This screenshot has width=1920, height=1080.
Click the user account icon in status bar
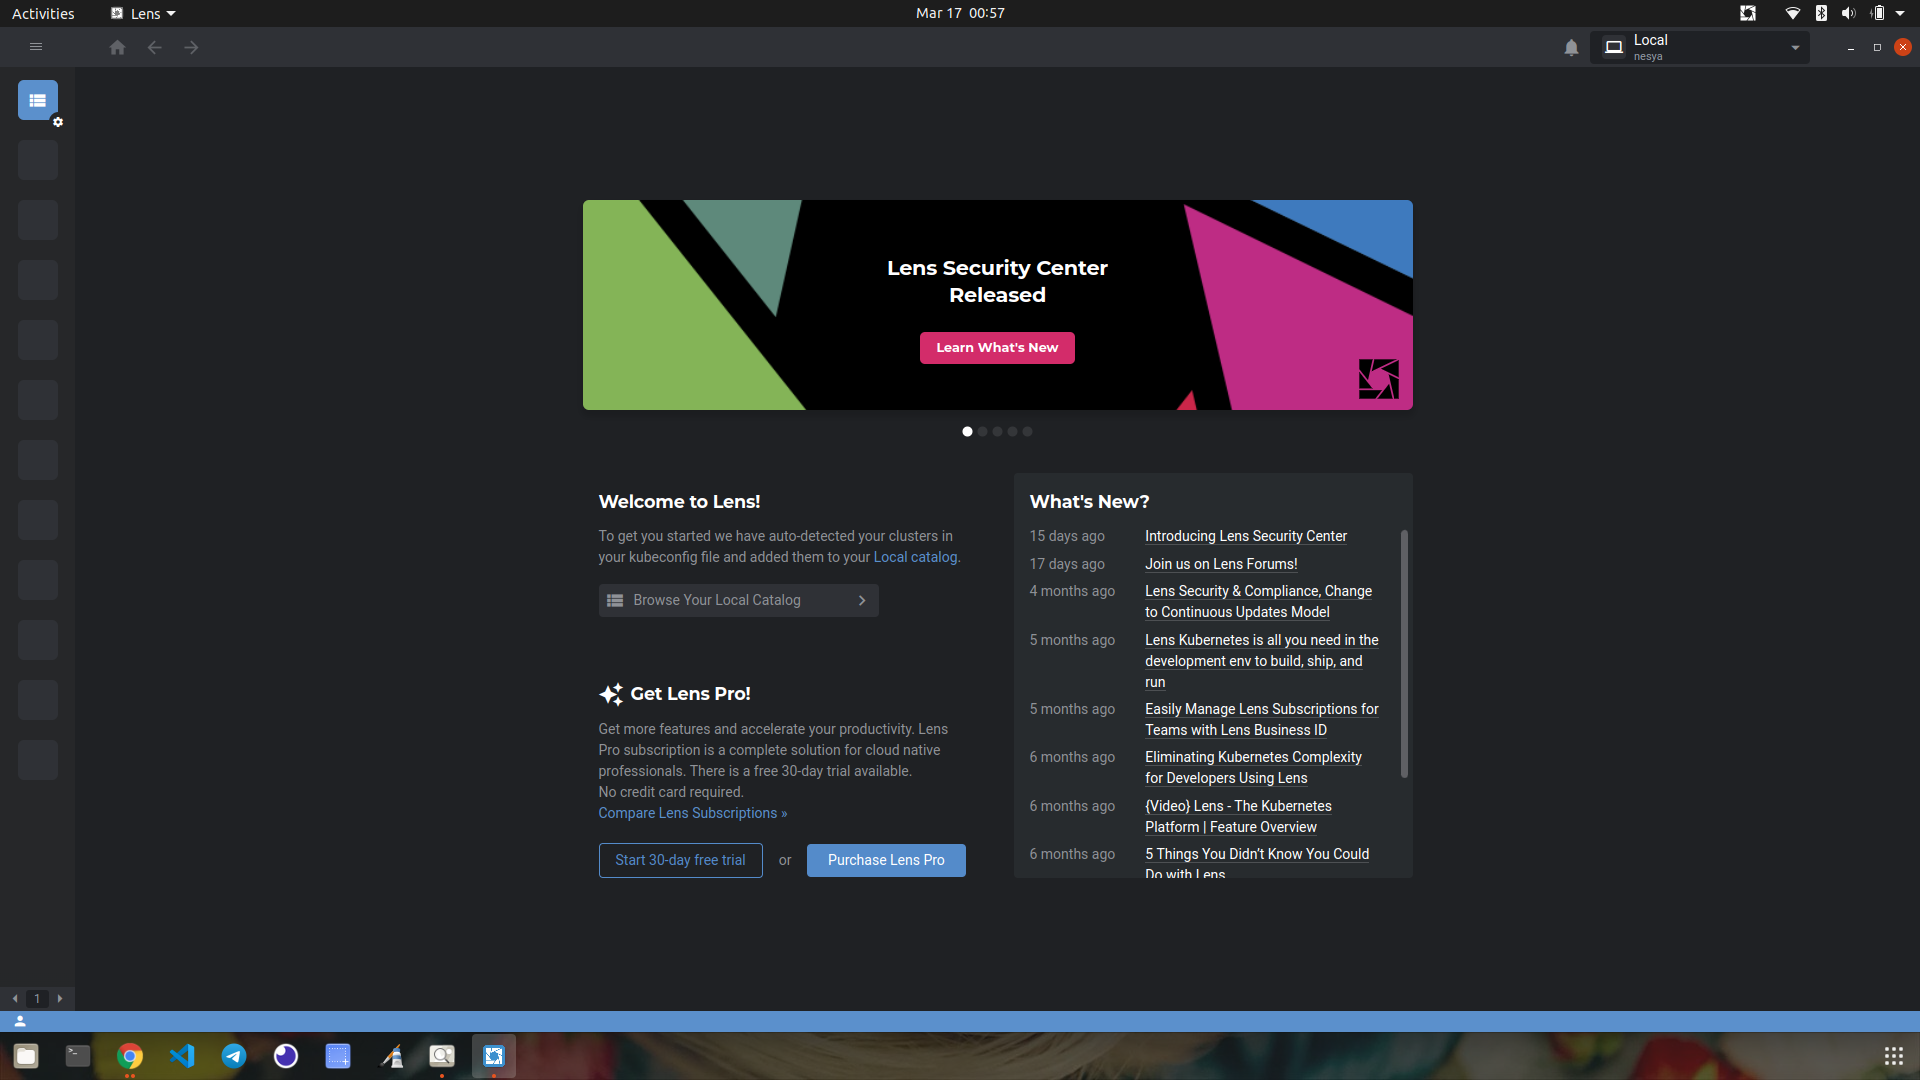click(20, 1021)
